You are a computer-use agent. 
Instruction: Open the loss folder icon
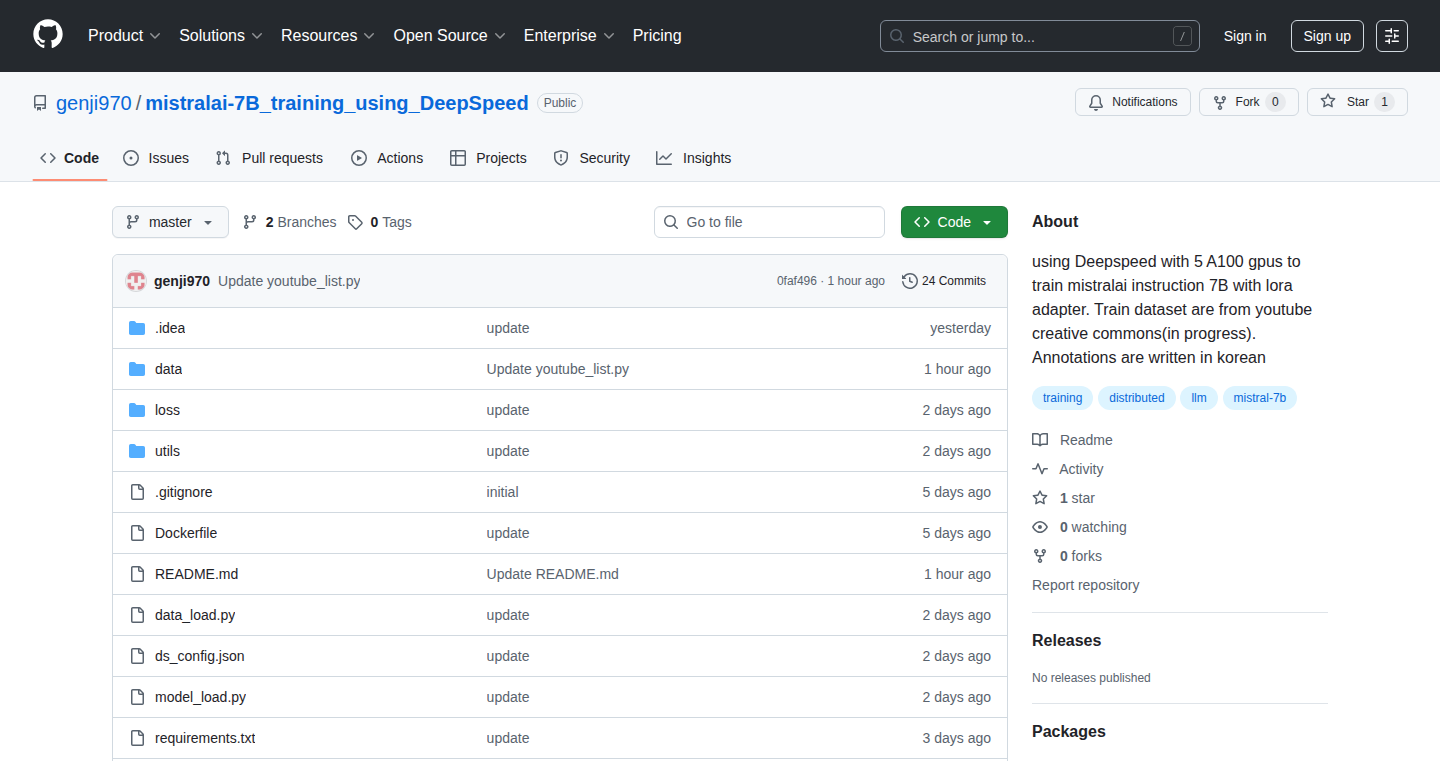pos(137,410)
